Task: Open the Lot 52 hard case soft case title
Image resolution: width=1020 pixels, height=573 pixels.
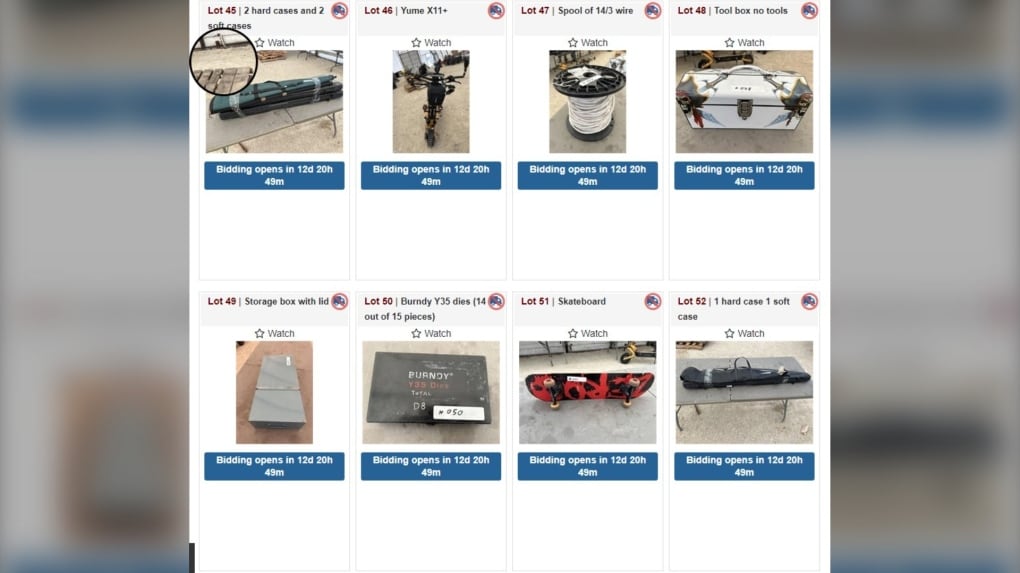Action: click(x=733, y=309)
